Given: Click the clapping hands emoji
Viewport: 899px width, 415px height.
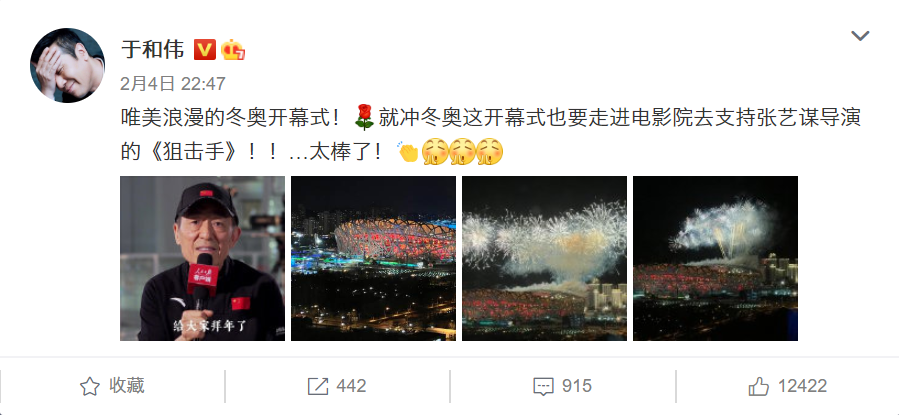Looking at the screenshot, I should 408,151.
